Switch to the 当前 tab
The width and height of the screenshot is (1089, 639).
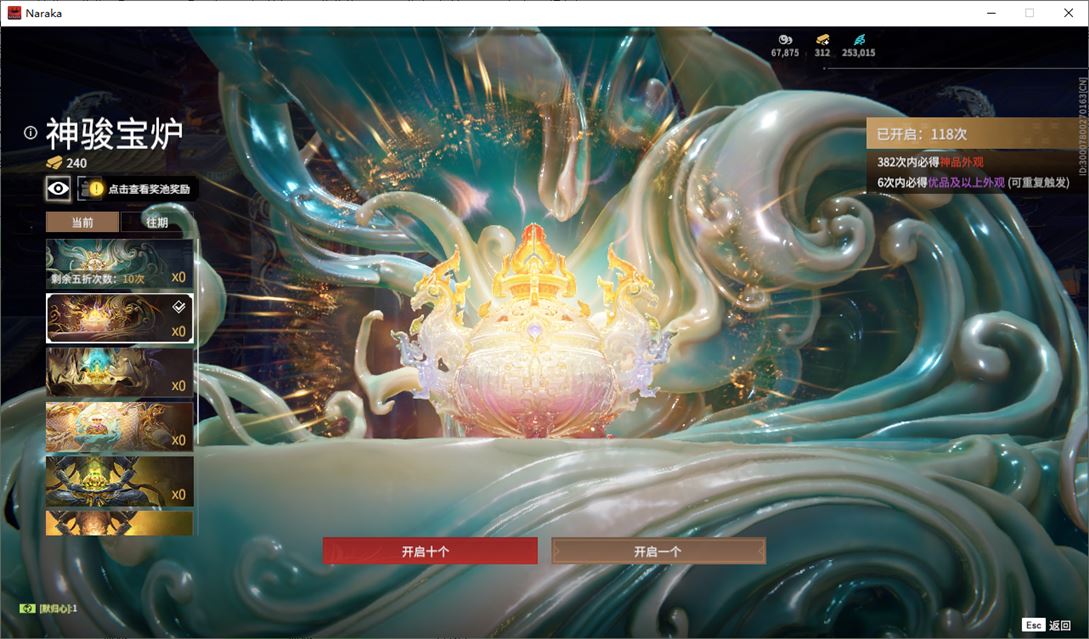83,222
